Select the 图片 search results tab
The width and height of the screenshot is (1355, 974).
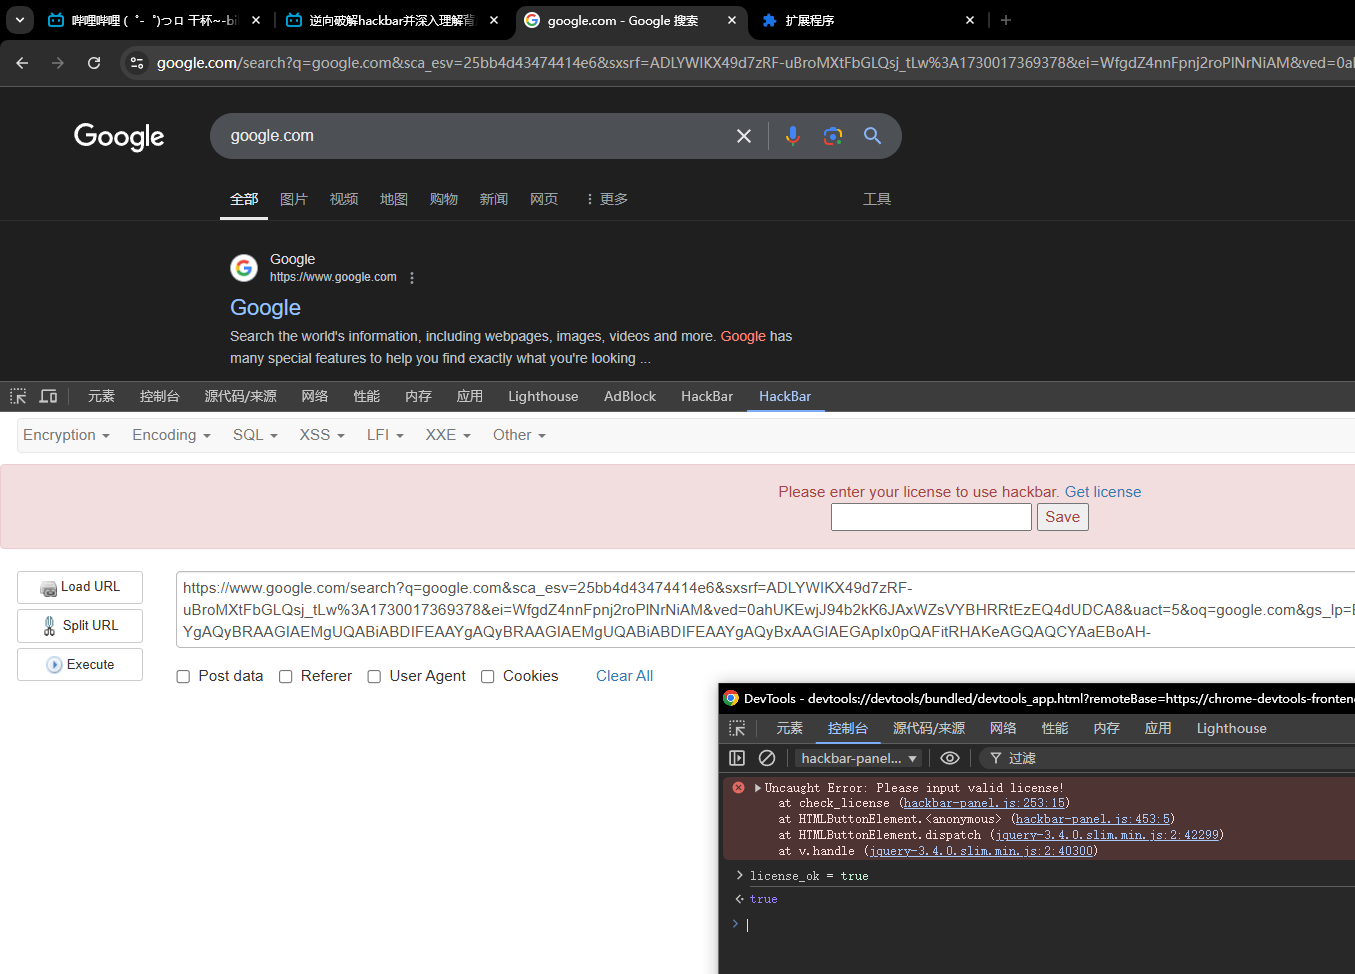(294, 199)
